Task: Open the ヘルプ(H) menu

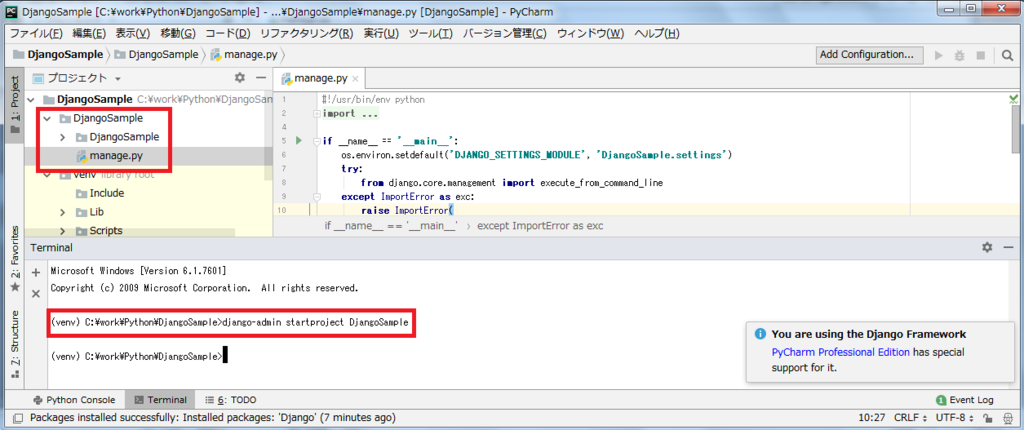Action: tap(657, 33)
